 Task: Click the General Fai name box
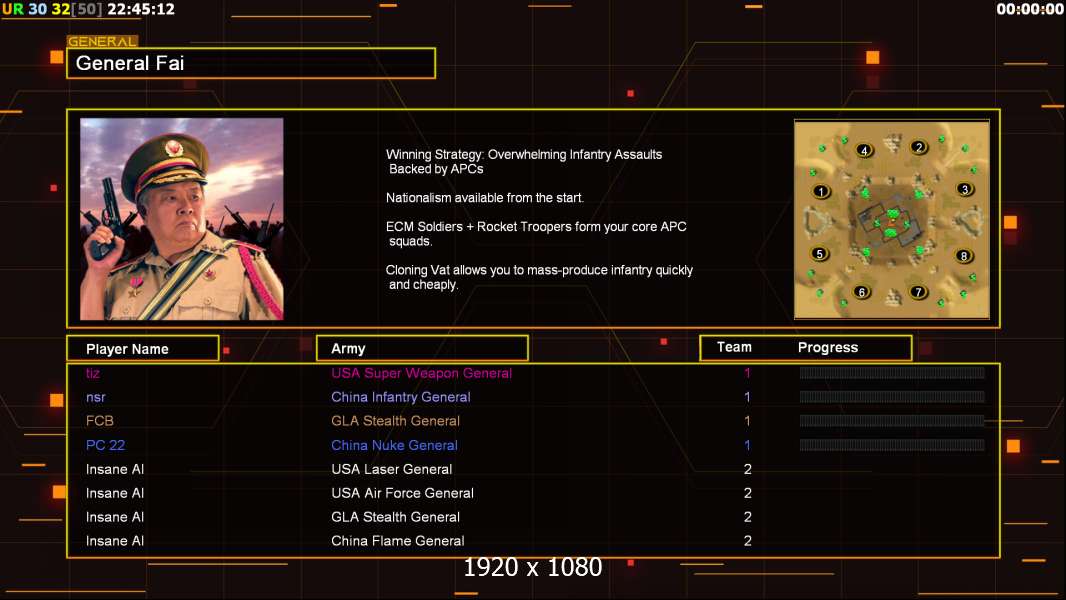pos(250,63)
